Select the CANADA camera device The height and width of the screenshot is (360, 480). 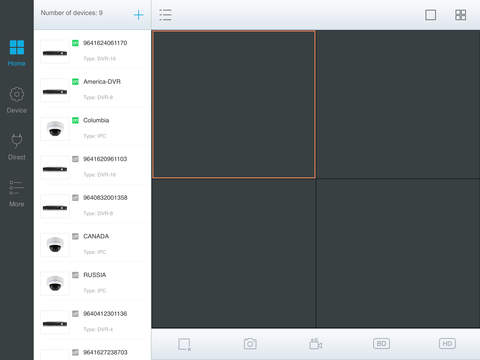(x=92, y=244)
